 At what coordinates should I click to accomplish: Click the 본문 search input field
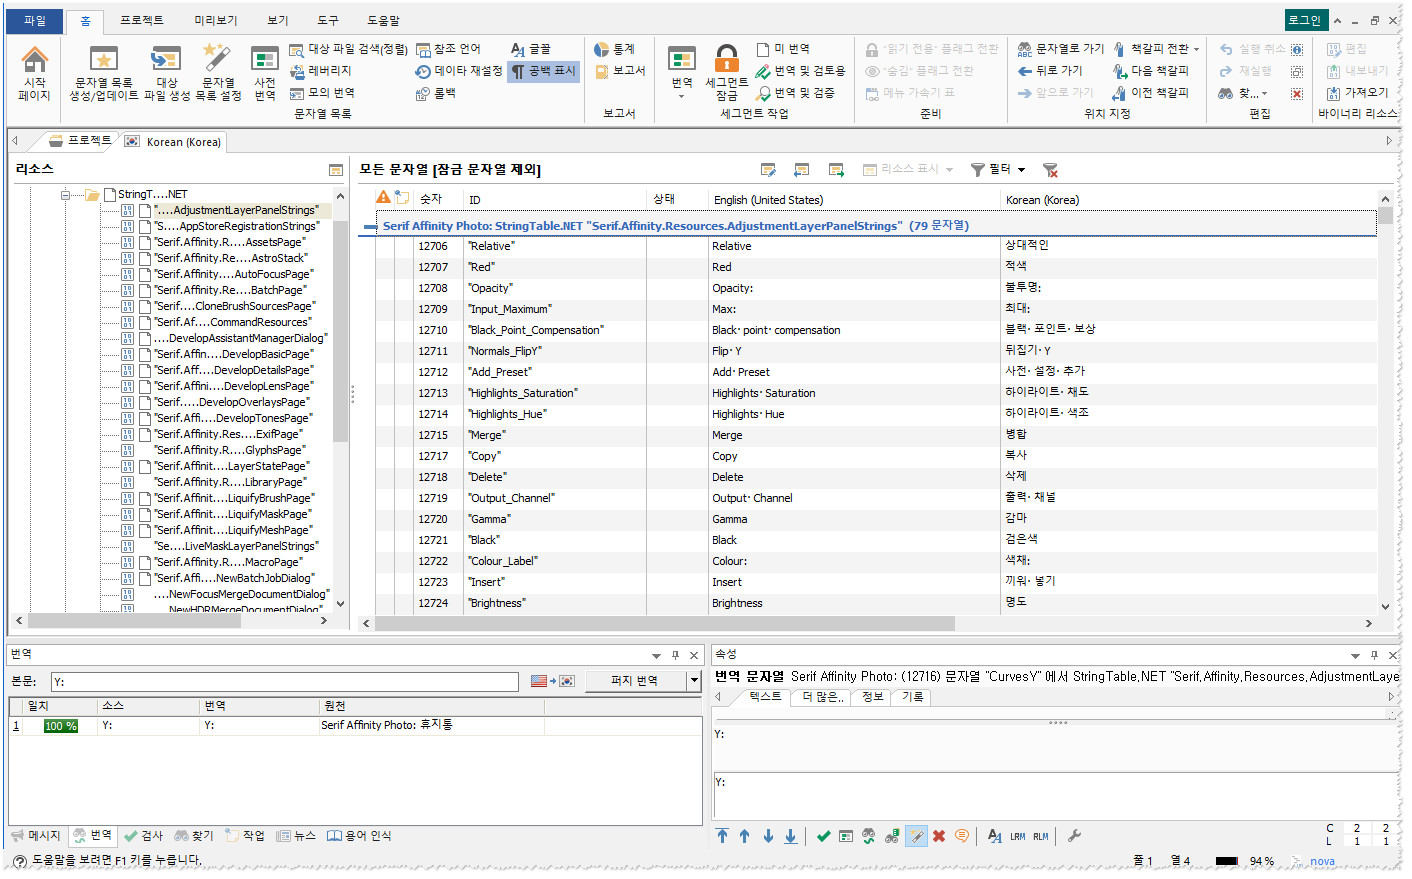[x=285, y=681]
